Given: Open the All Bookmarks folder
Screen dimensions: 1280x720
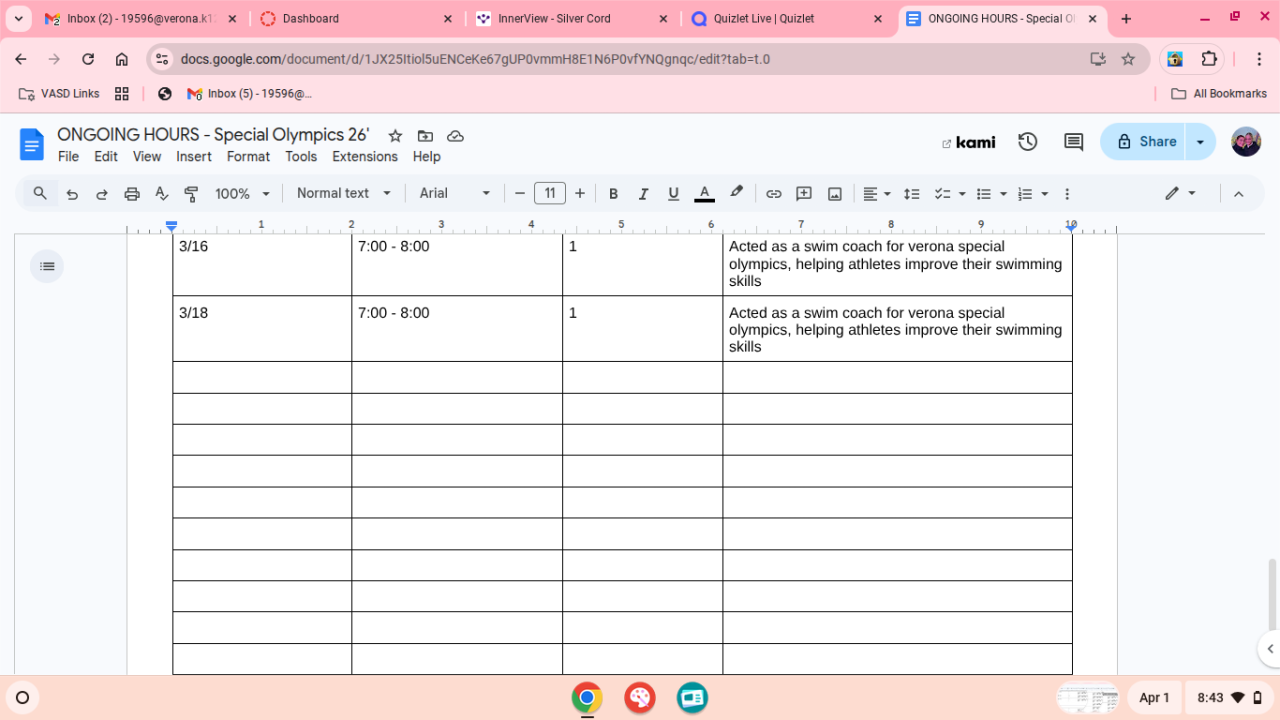Looking at the screenshot, I should coord(1219,94).
